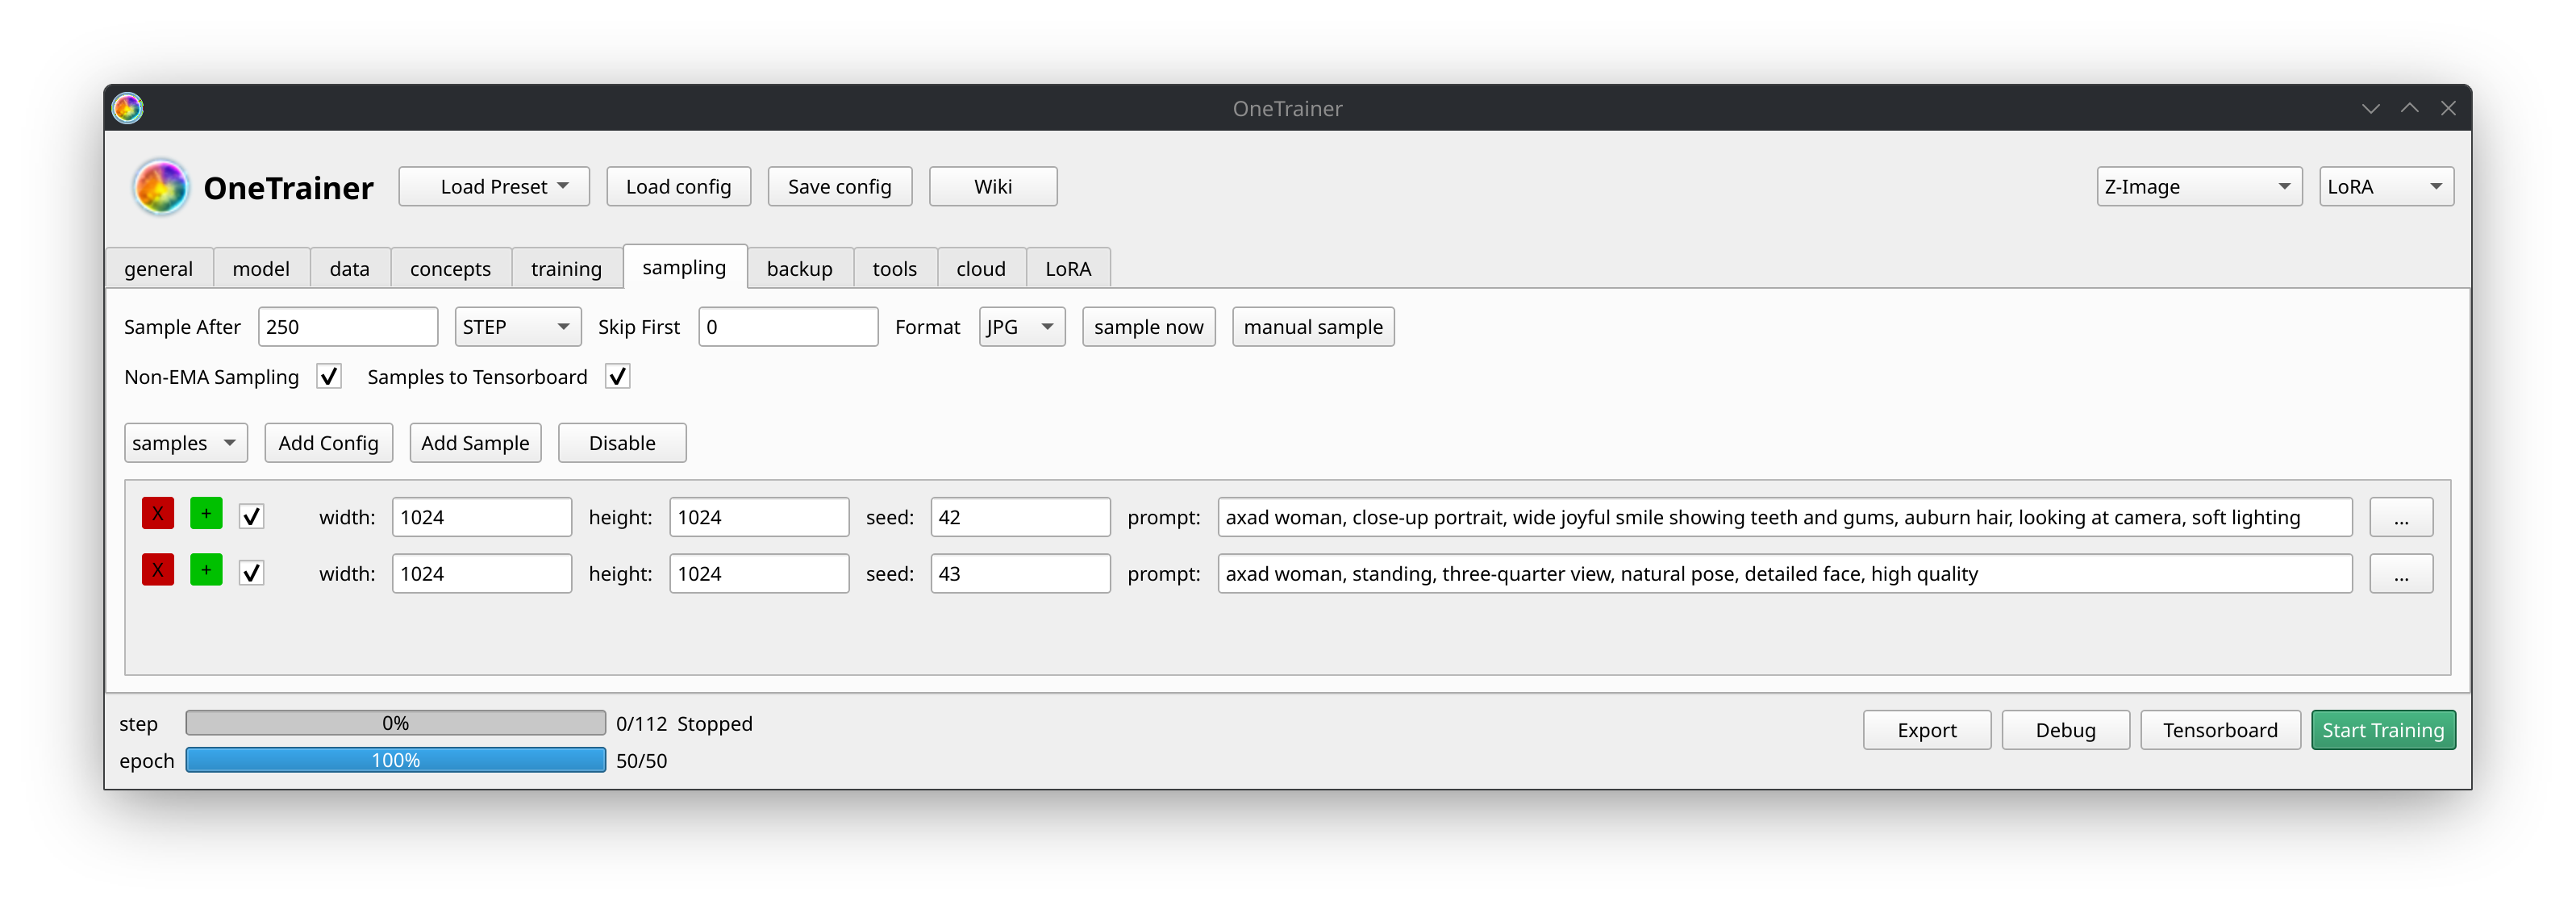This screenshot has height=913, width=2576.
Task: Delete the seed 42 sample with red X
Action: tap(158, 514)
